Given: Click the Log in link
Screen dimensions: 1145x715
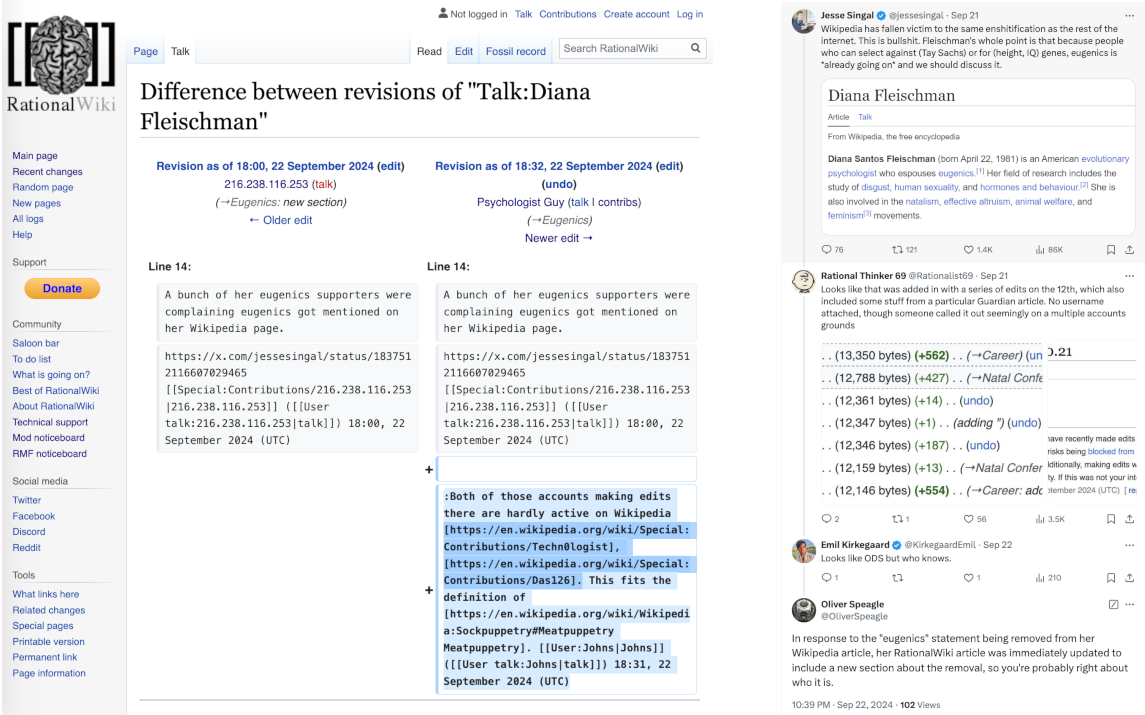Looking at the screenshot, I should [689, 14].
